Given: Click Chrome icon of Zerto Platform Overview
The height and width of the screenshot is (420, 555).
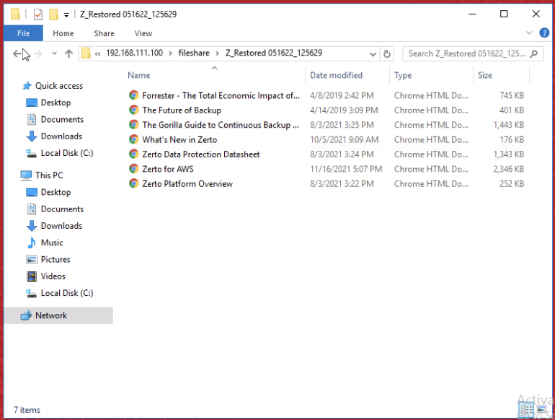Looking at the screenshot, I should coord(133,184).
